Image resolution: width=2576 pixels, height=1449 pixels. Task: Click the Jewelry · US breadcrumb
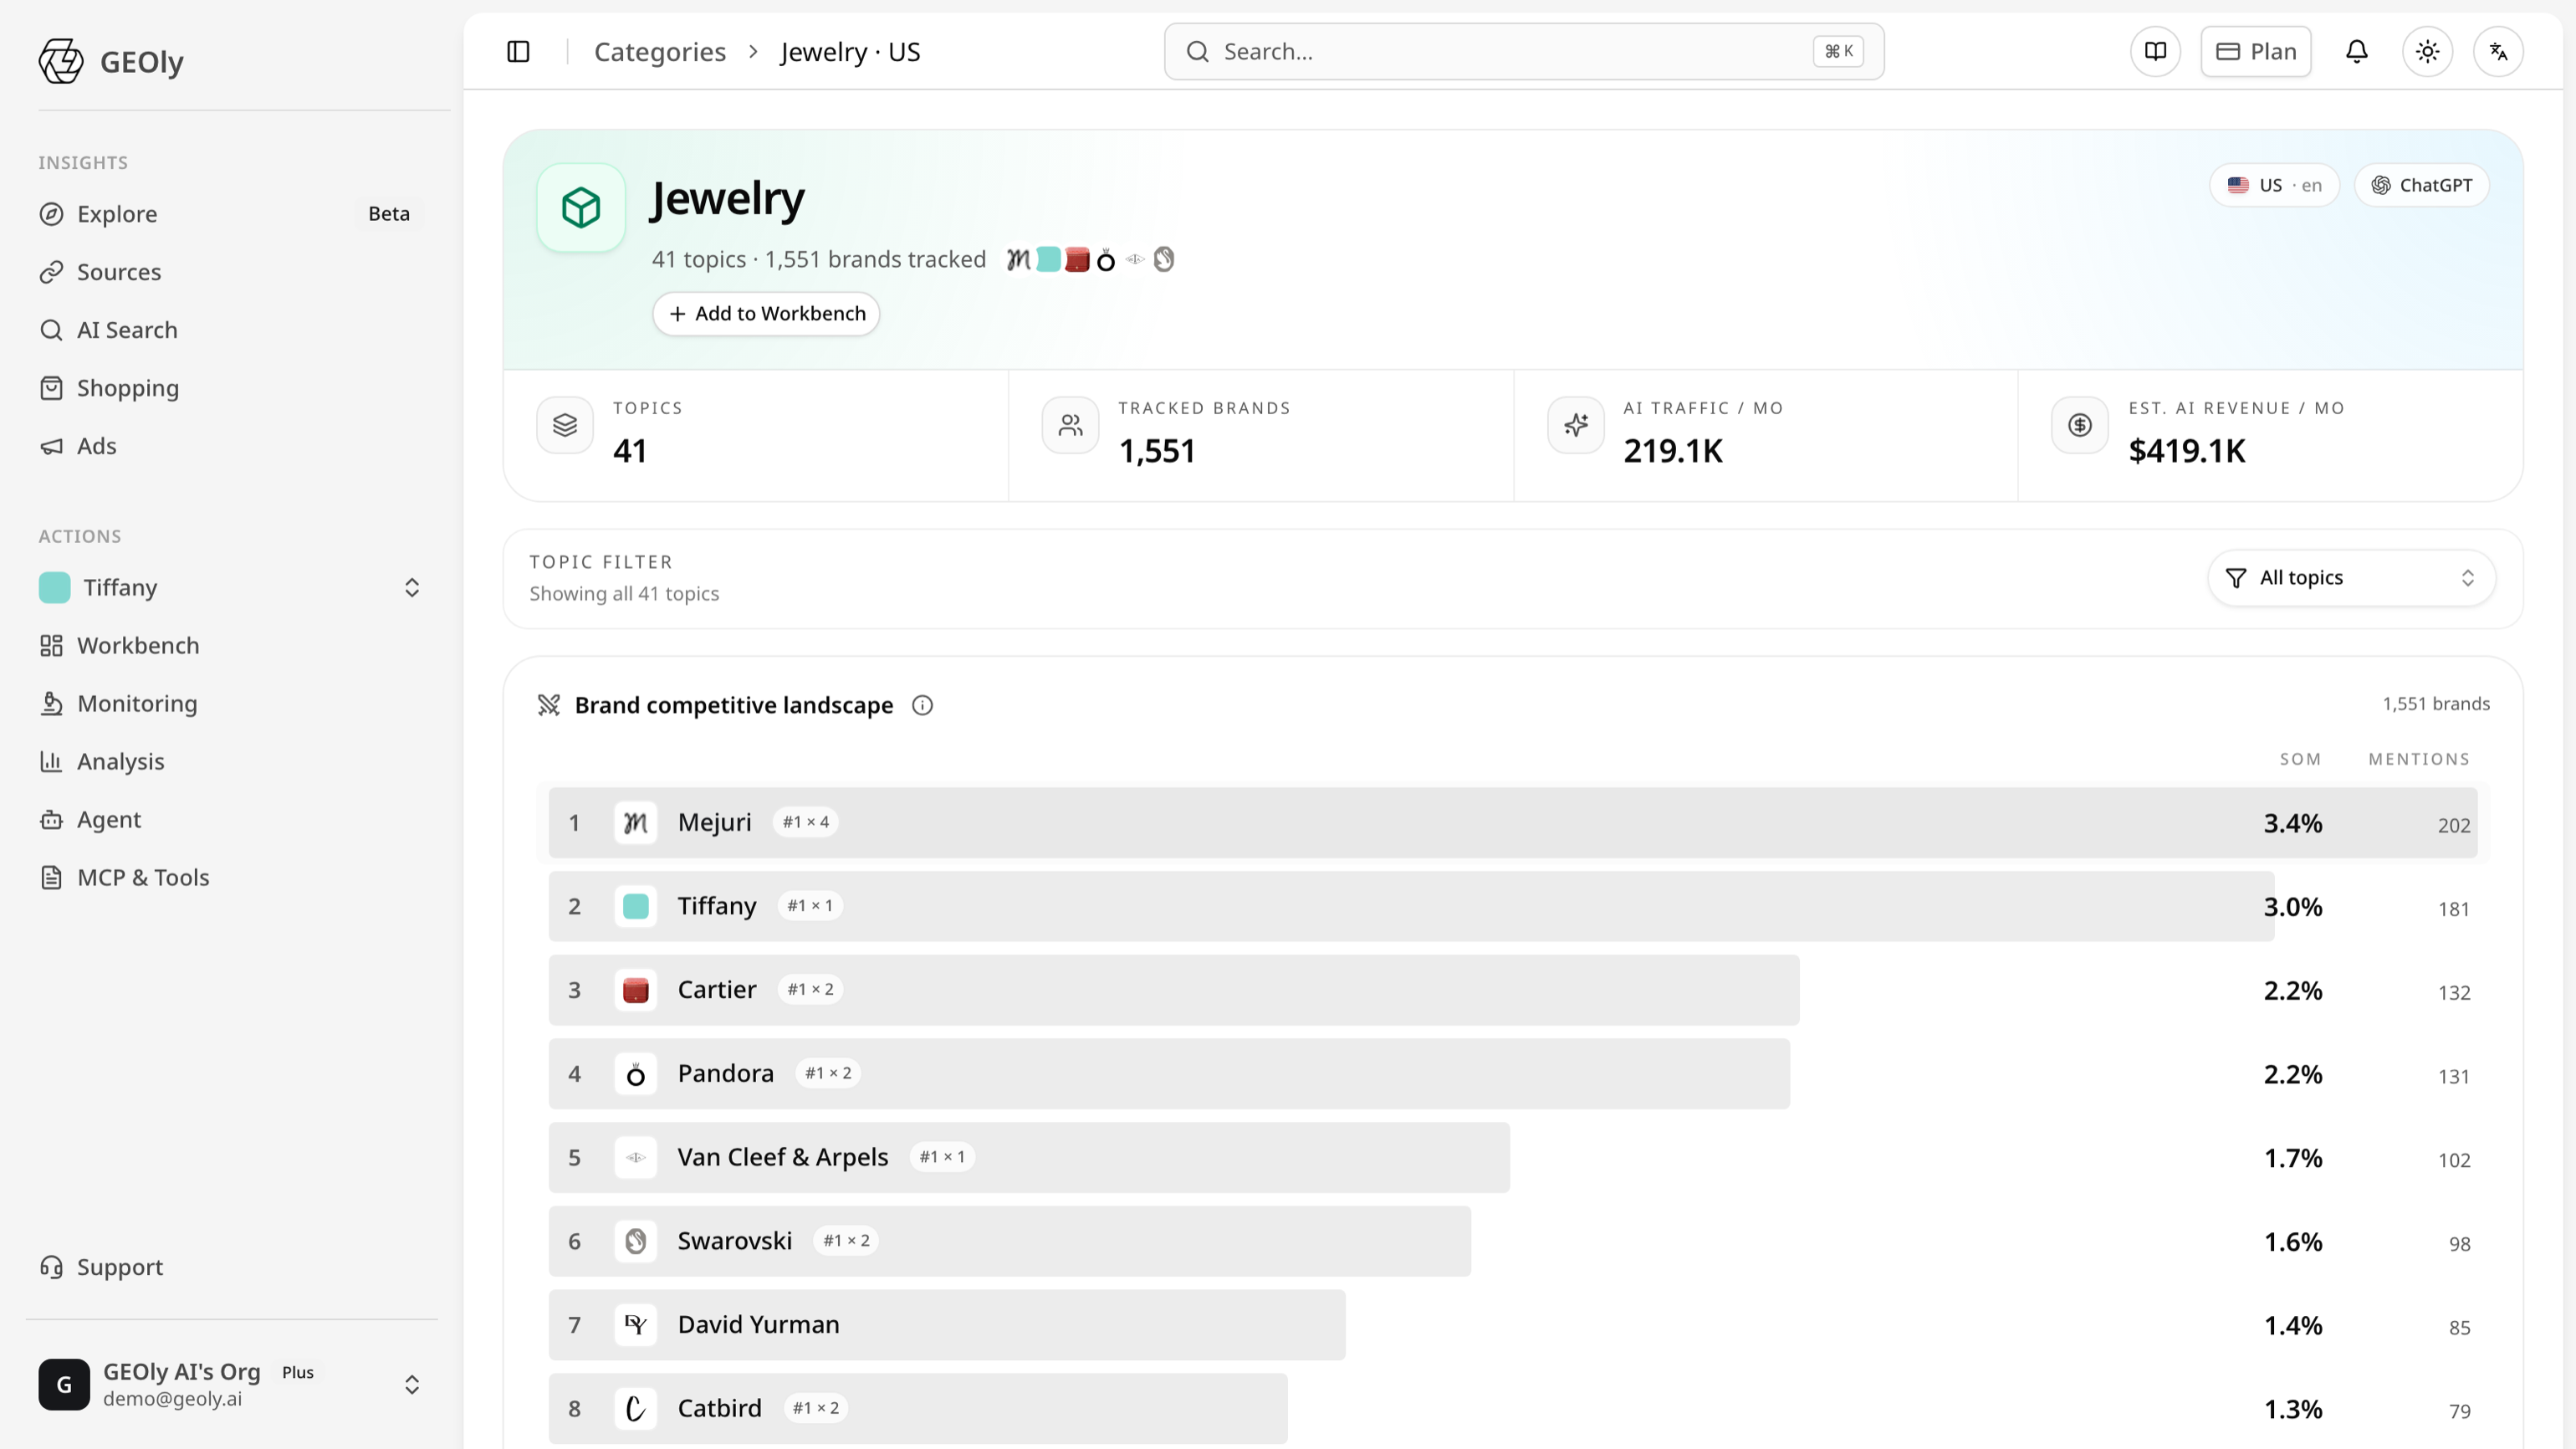(x=850, y=52)
